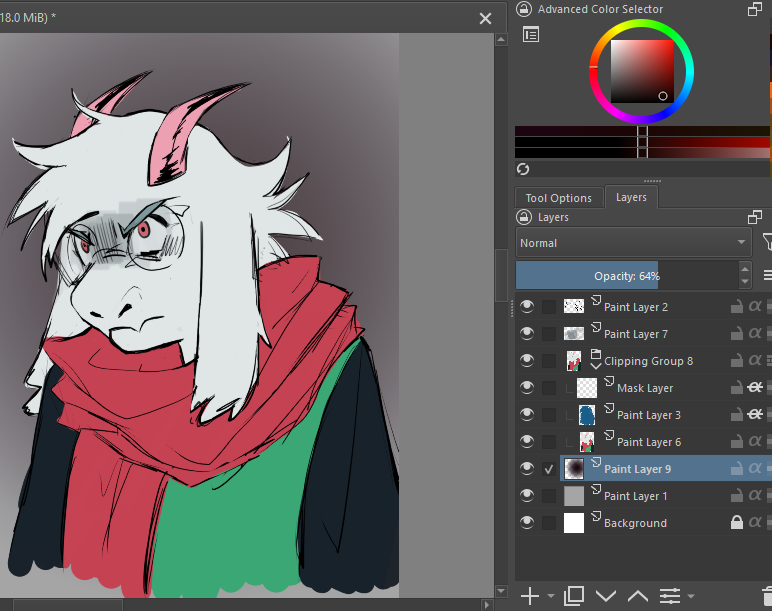
Task: Hide Clipping Group 8
Action: tap(527, 360)
